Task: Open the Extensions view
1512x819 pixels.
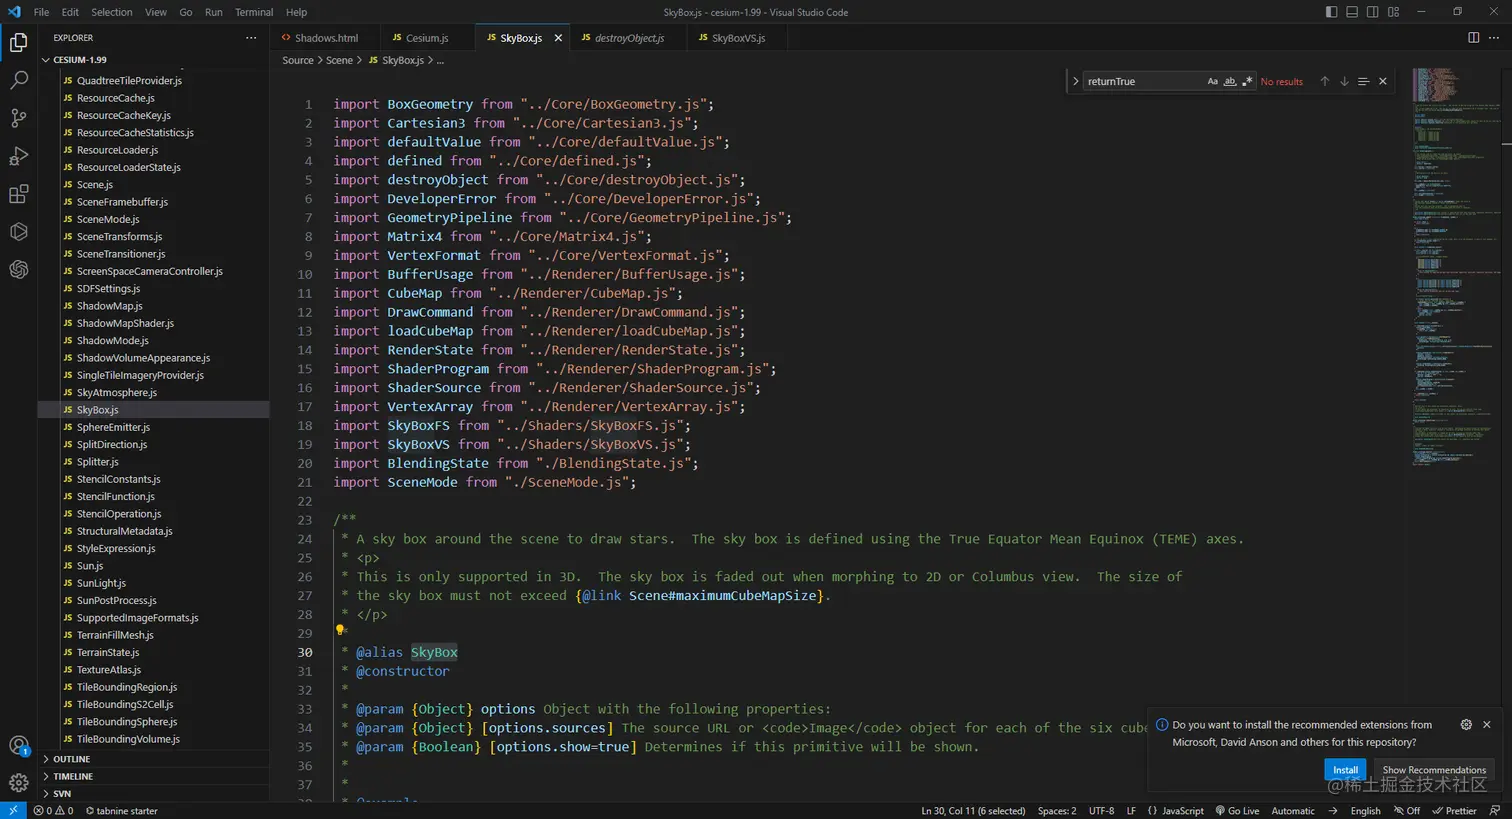Action: [x=18, y=194]
